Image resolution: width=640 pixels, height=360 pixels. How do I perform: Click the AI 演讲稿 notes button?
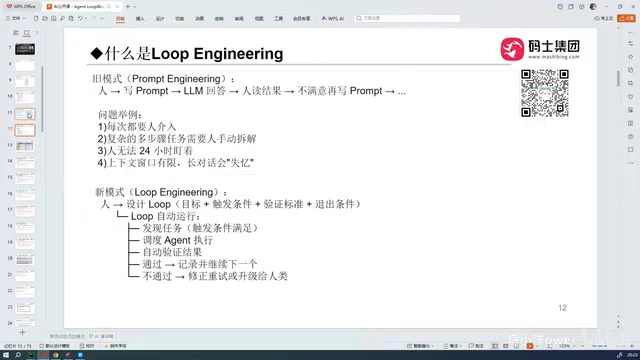tap(101, 336)
